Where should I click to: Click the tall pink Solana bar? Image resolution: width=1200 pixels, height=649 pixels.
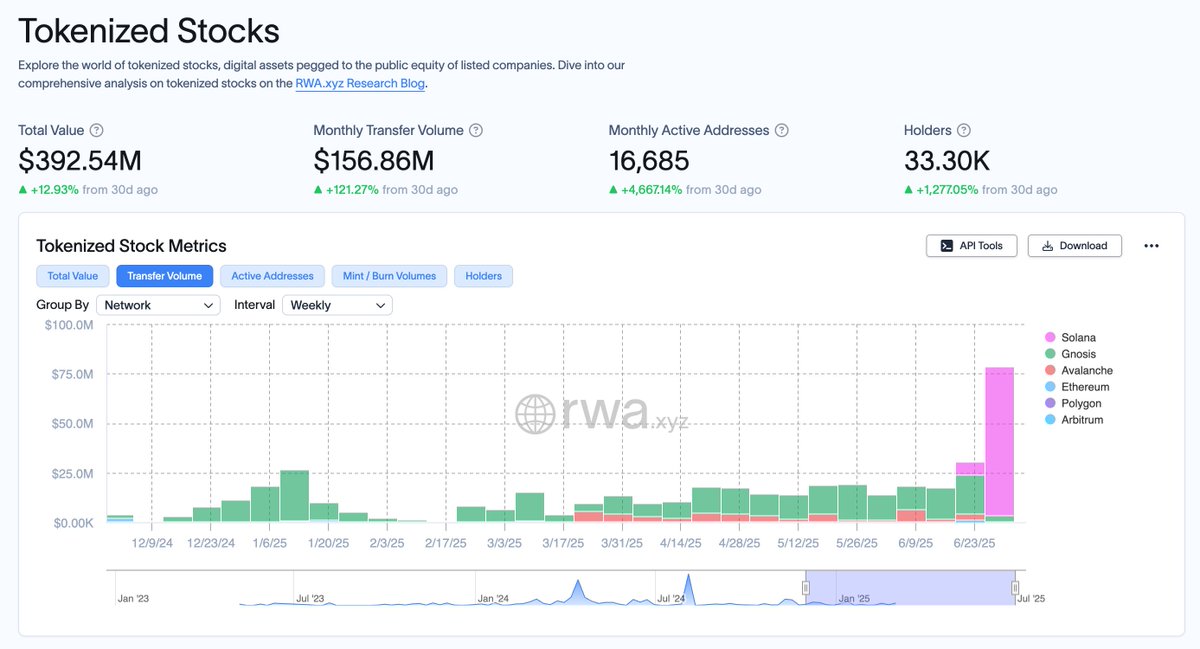(x=1000, y=441)
